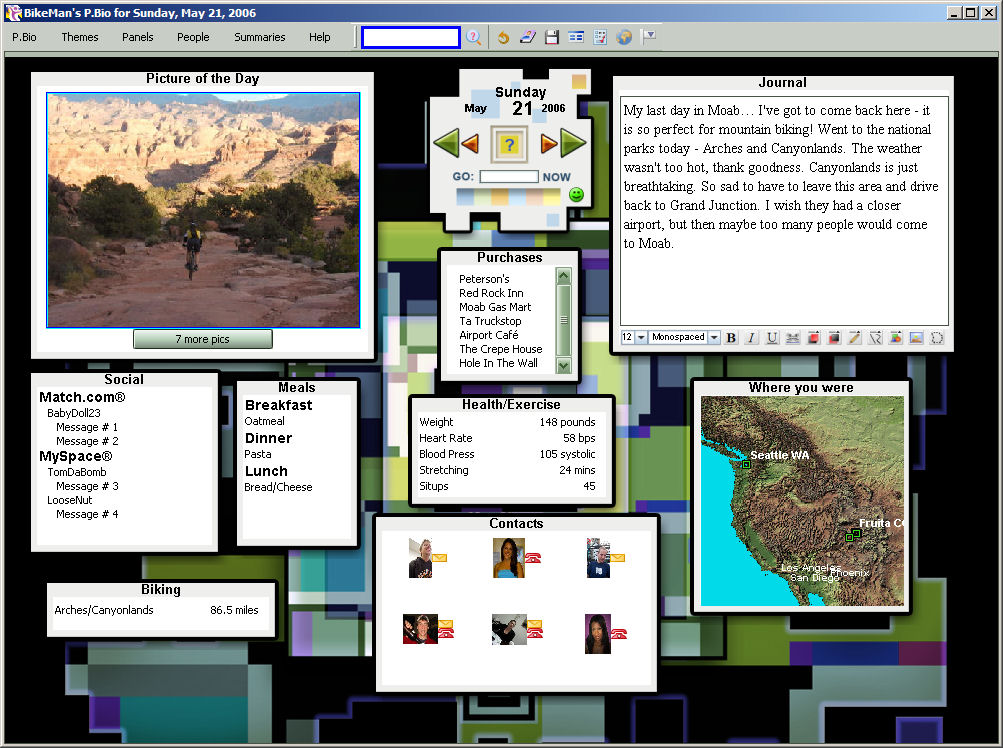
Task: Open the Summaries menu
Action: (x=259, y=37)
